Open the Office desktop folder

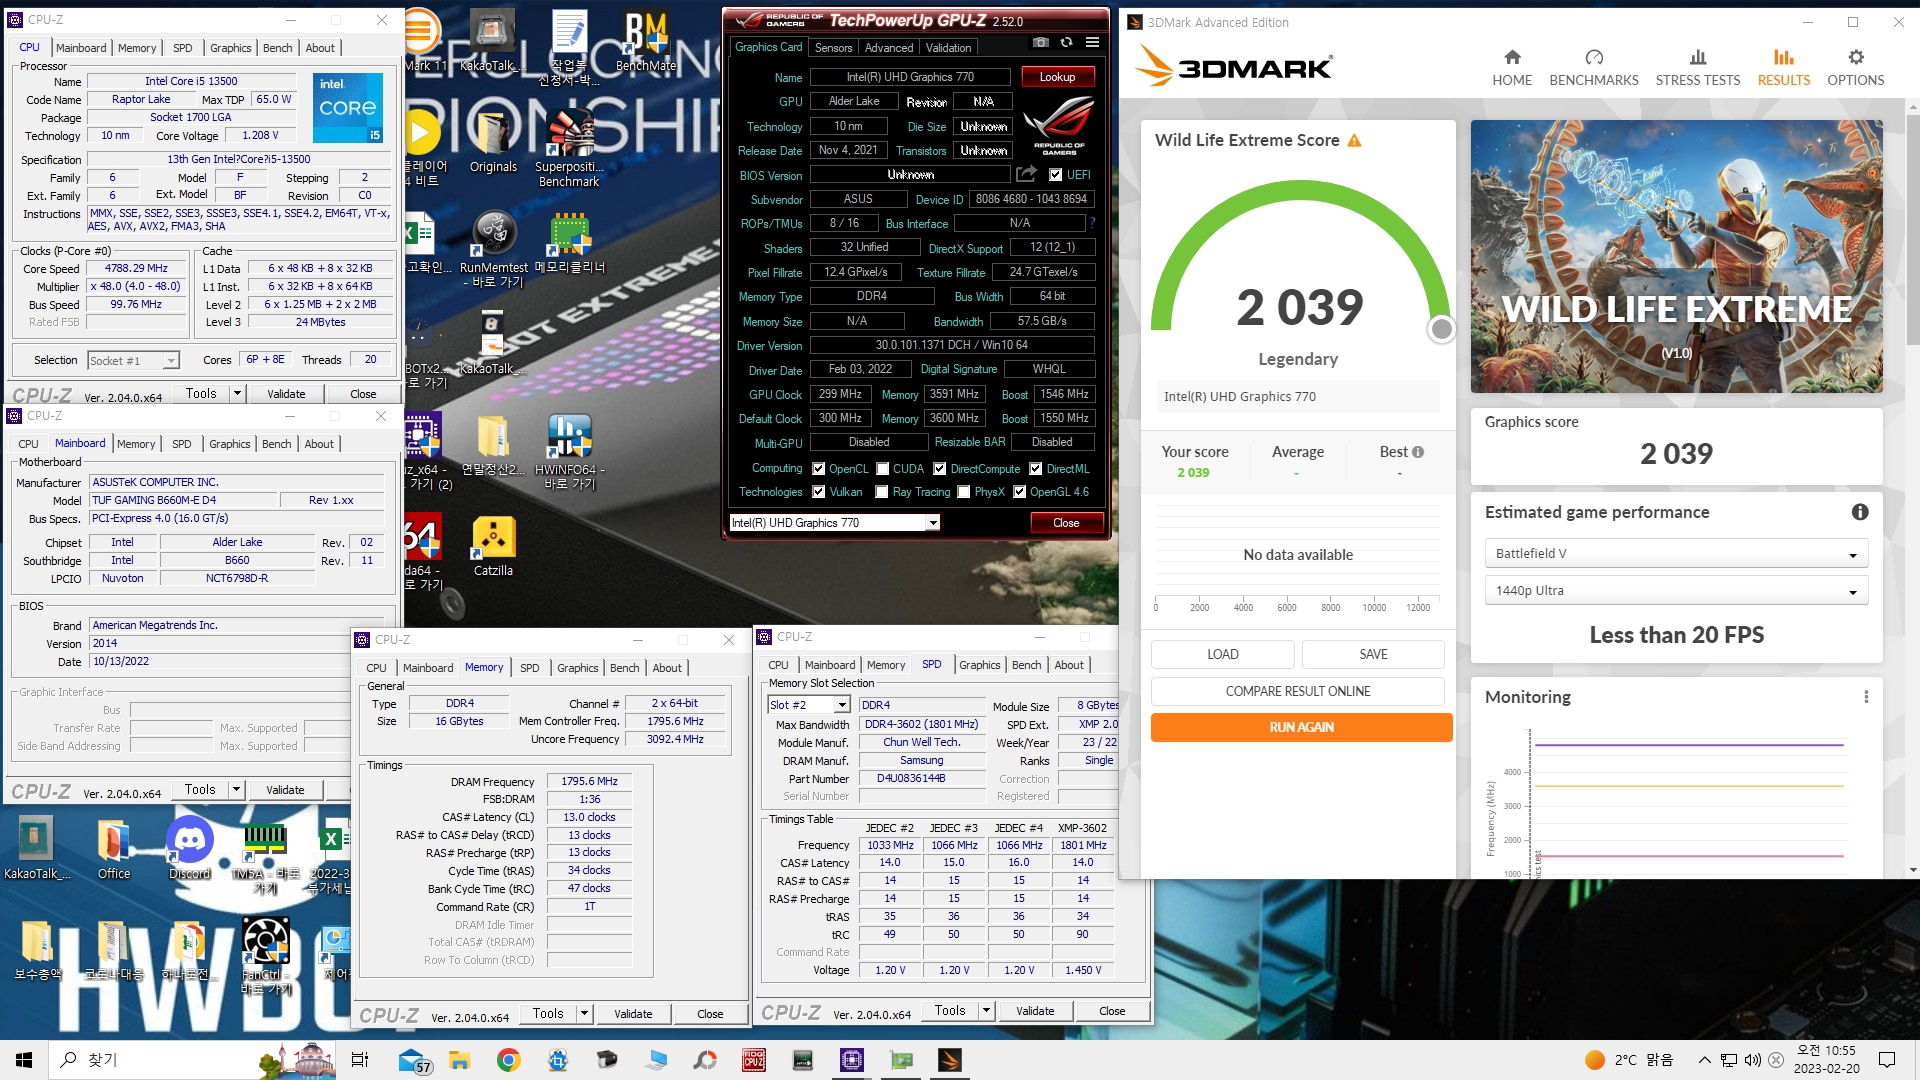pyautogui.click(x=114, y=849)
